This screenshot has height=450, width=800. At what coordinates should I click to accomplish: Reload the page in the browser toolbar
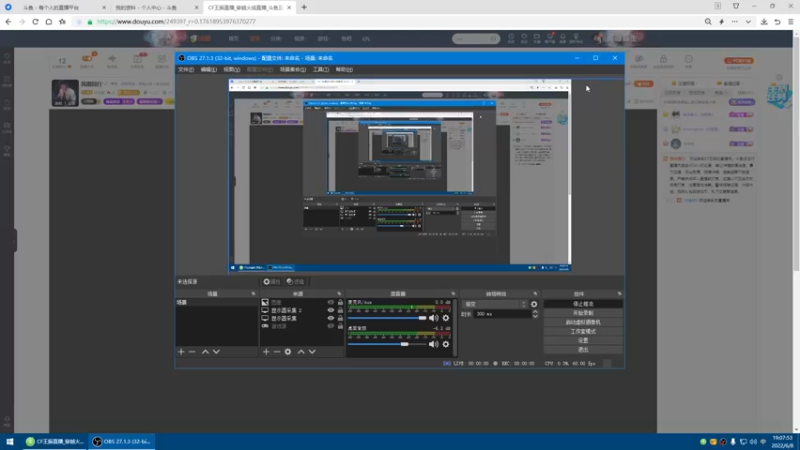pos(35,21)
